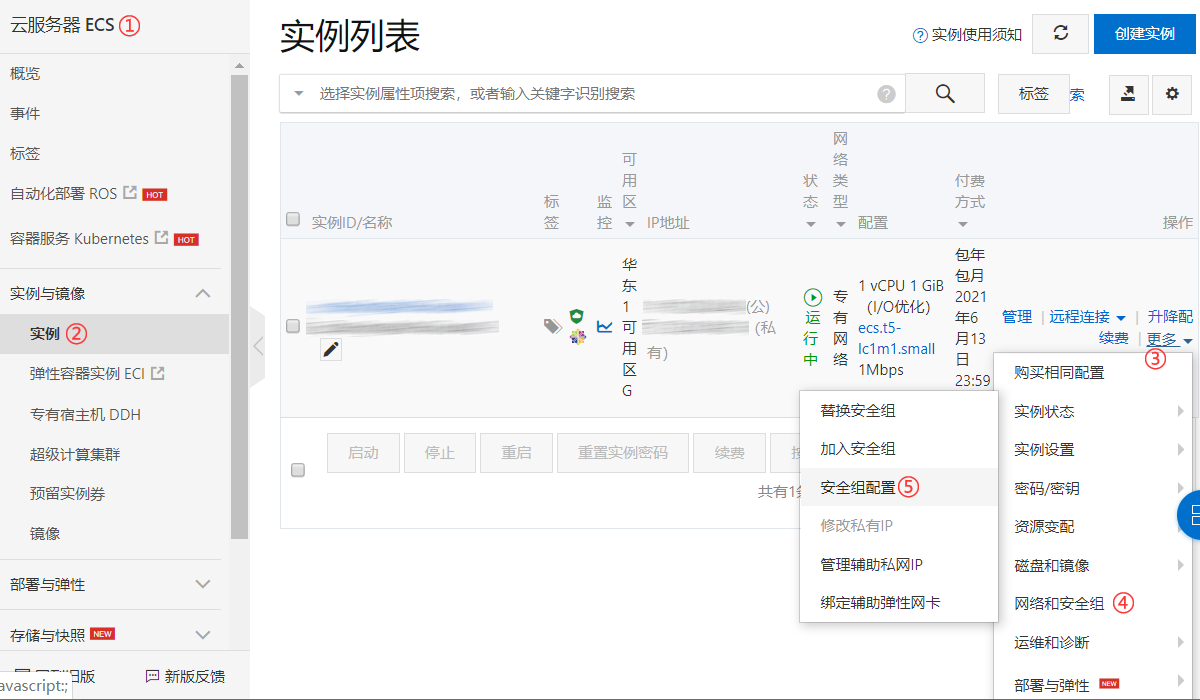Open the ecs.t5-lc1m1.small link
1200x700 pixels.
click(897, 338)
